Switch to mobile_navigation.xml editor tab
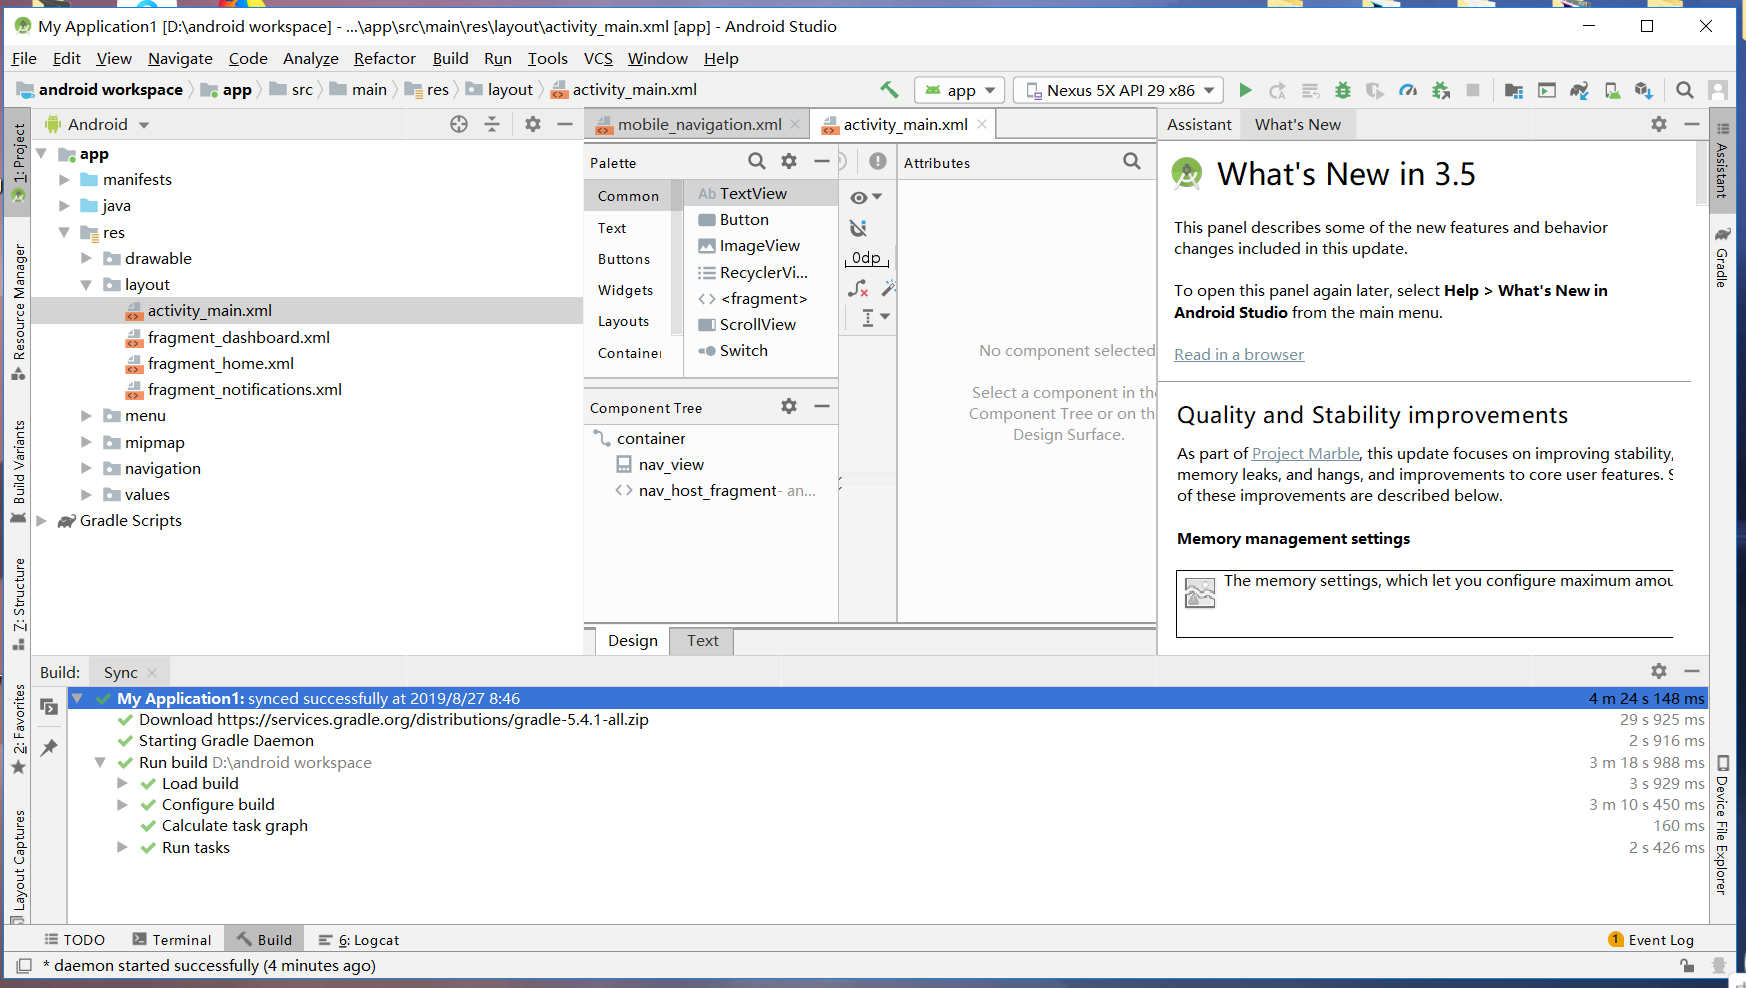 pos(699,124)
